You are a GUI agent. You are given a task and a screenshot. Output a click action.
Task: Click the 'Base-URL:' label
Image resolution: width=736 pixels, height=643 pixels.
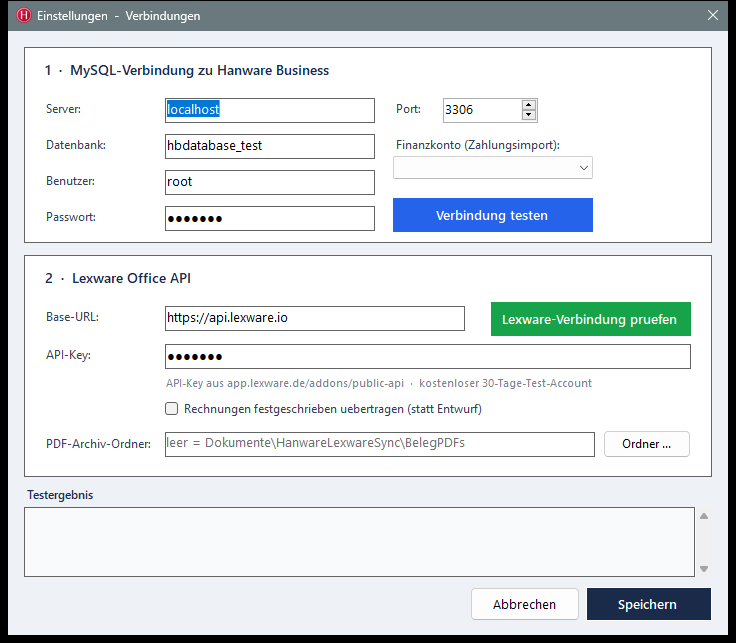point(72,317)
